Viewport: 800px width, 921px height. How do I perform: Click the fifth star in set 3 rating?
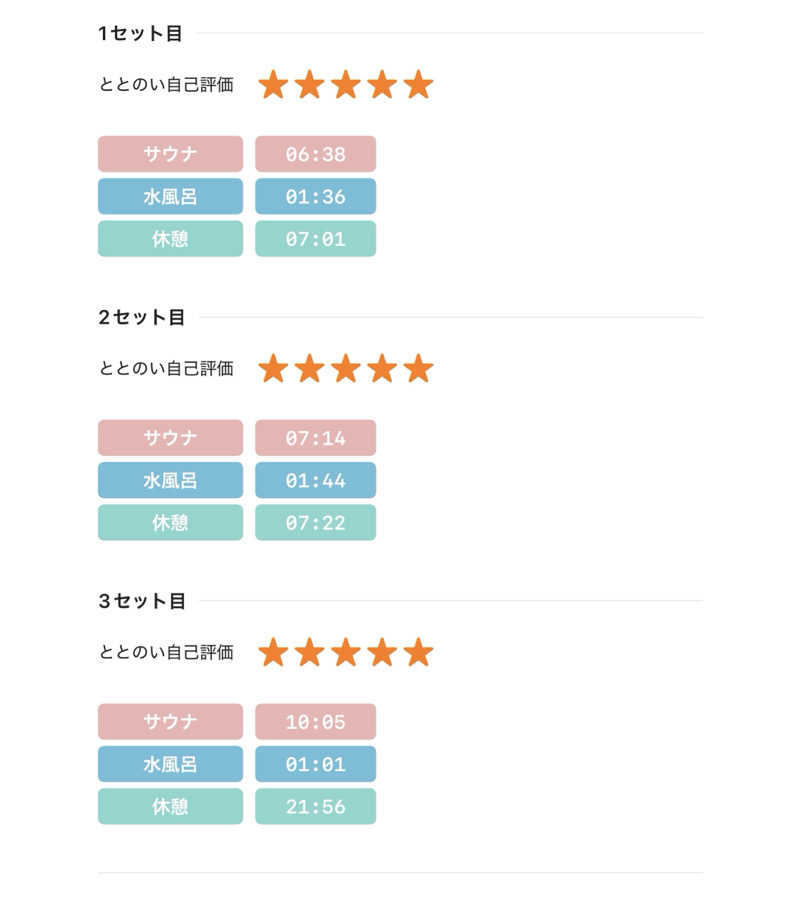point(418,653)
